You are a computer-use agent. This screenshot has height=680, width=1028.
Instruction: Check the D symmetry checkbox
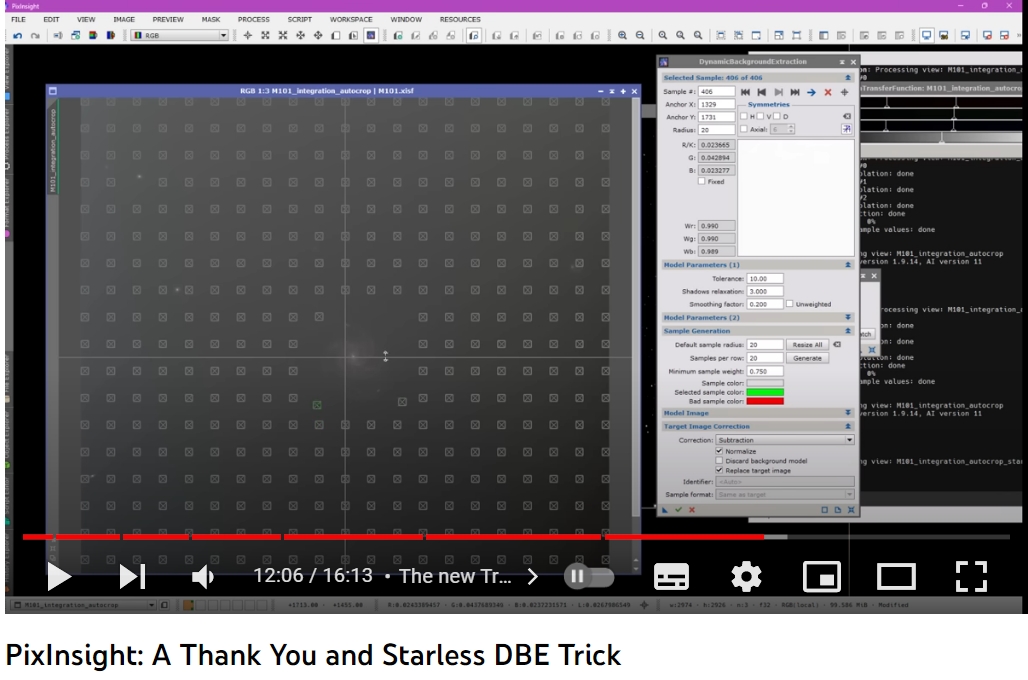(777, 116)
